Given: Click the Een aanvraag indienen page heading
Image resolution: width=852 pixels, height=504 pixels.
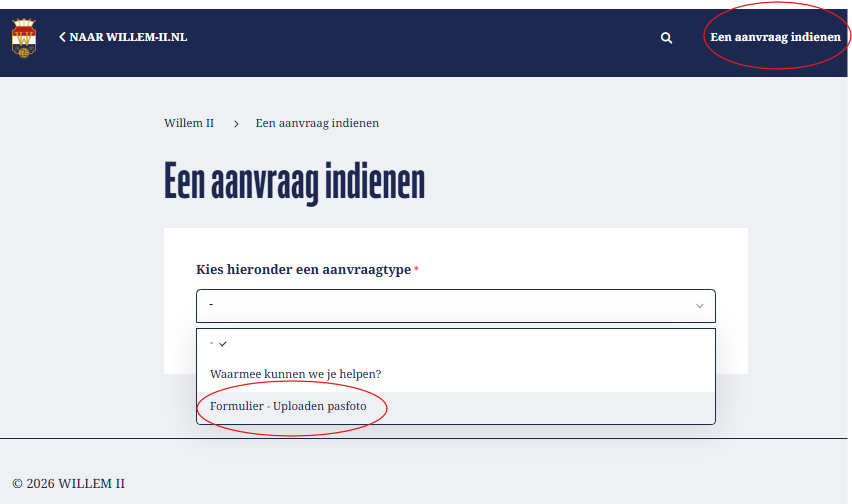Looking at the screenshot, I should pyautogui.click(x=295, y=182).
